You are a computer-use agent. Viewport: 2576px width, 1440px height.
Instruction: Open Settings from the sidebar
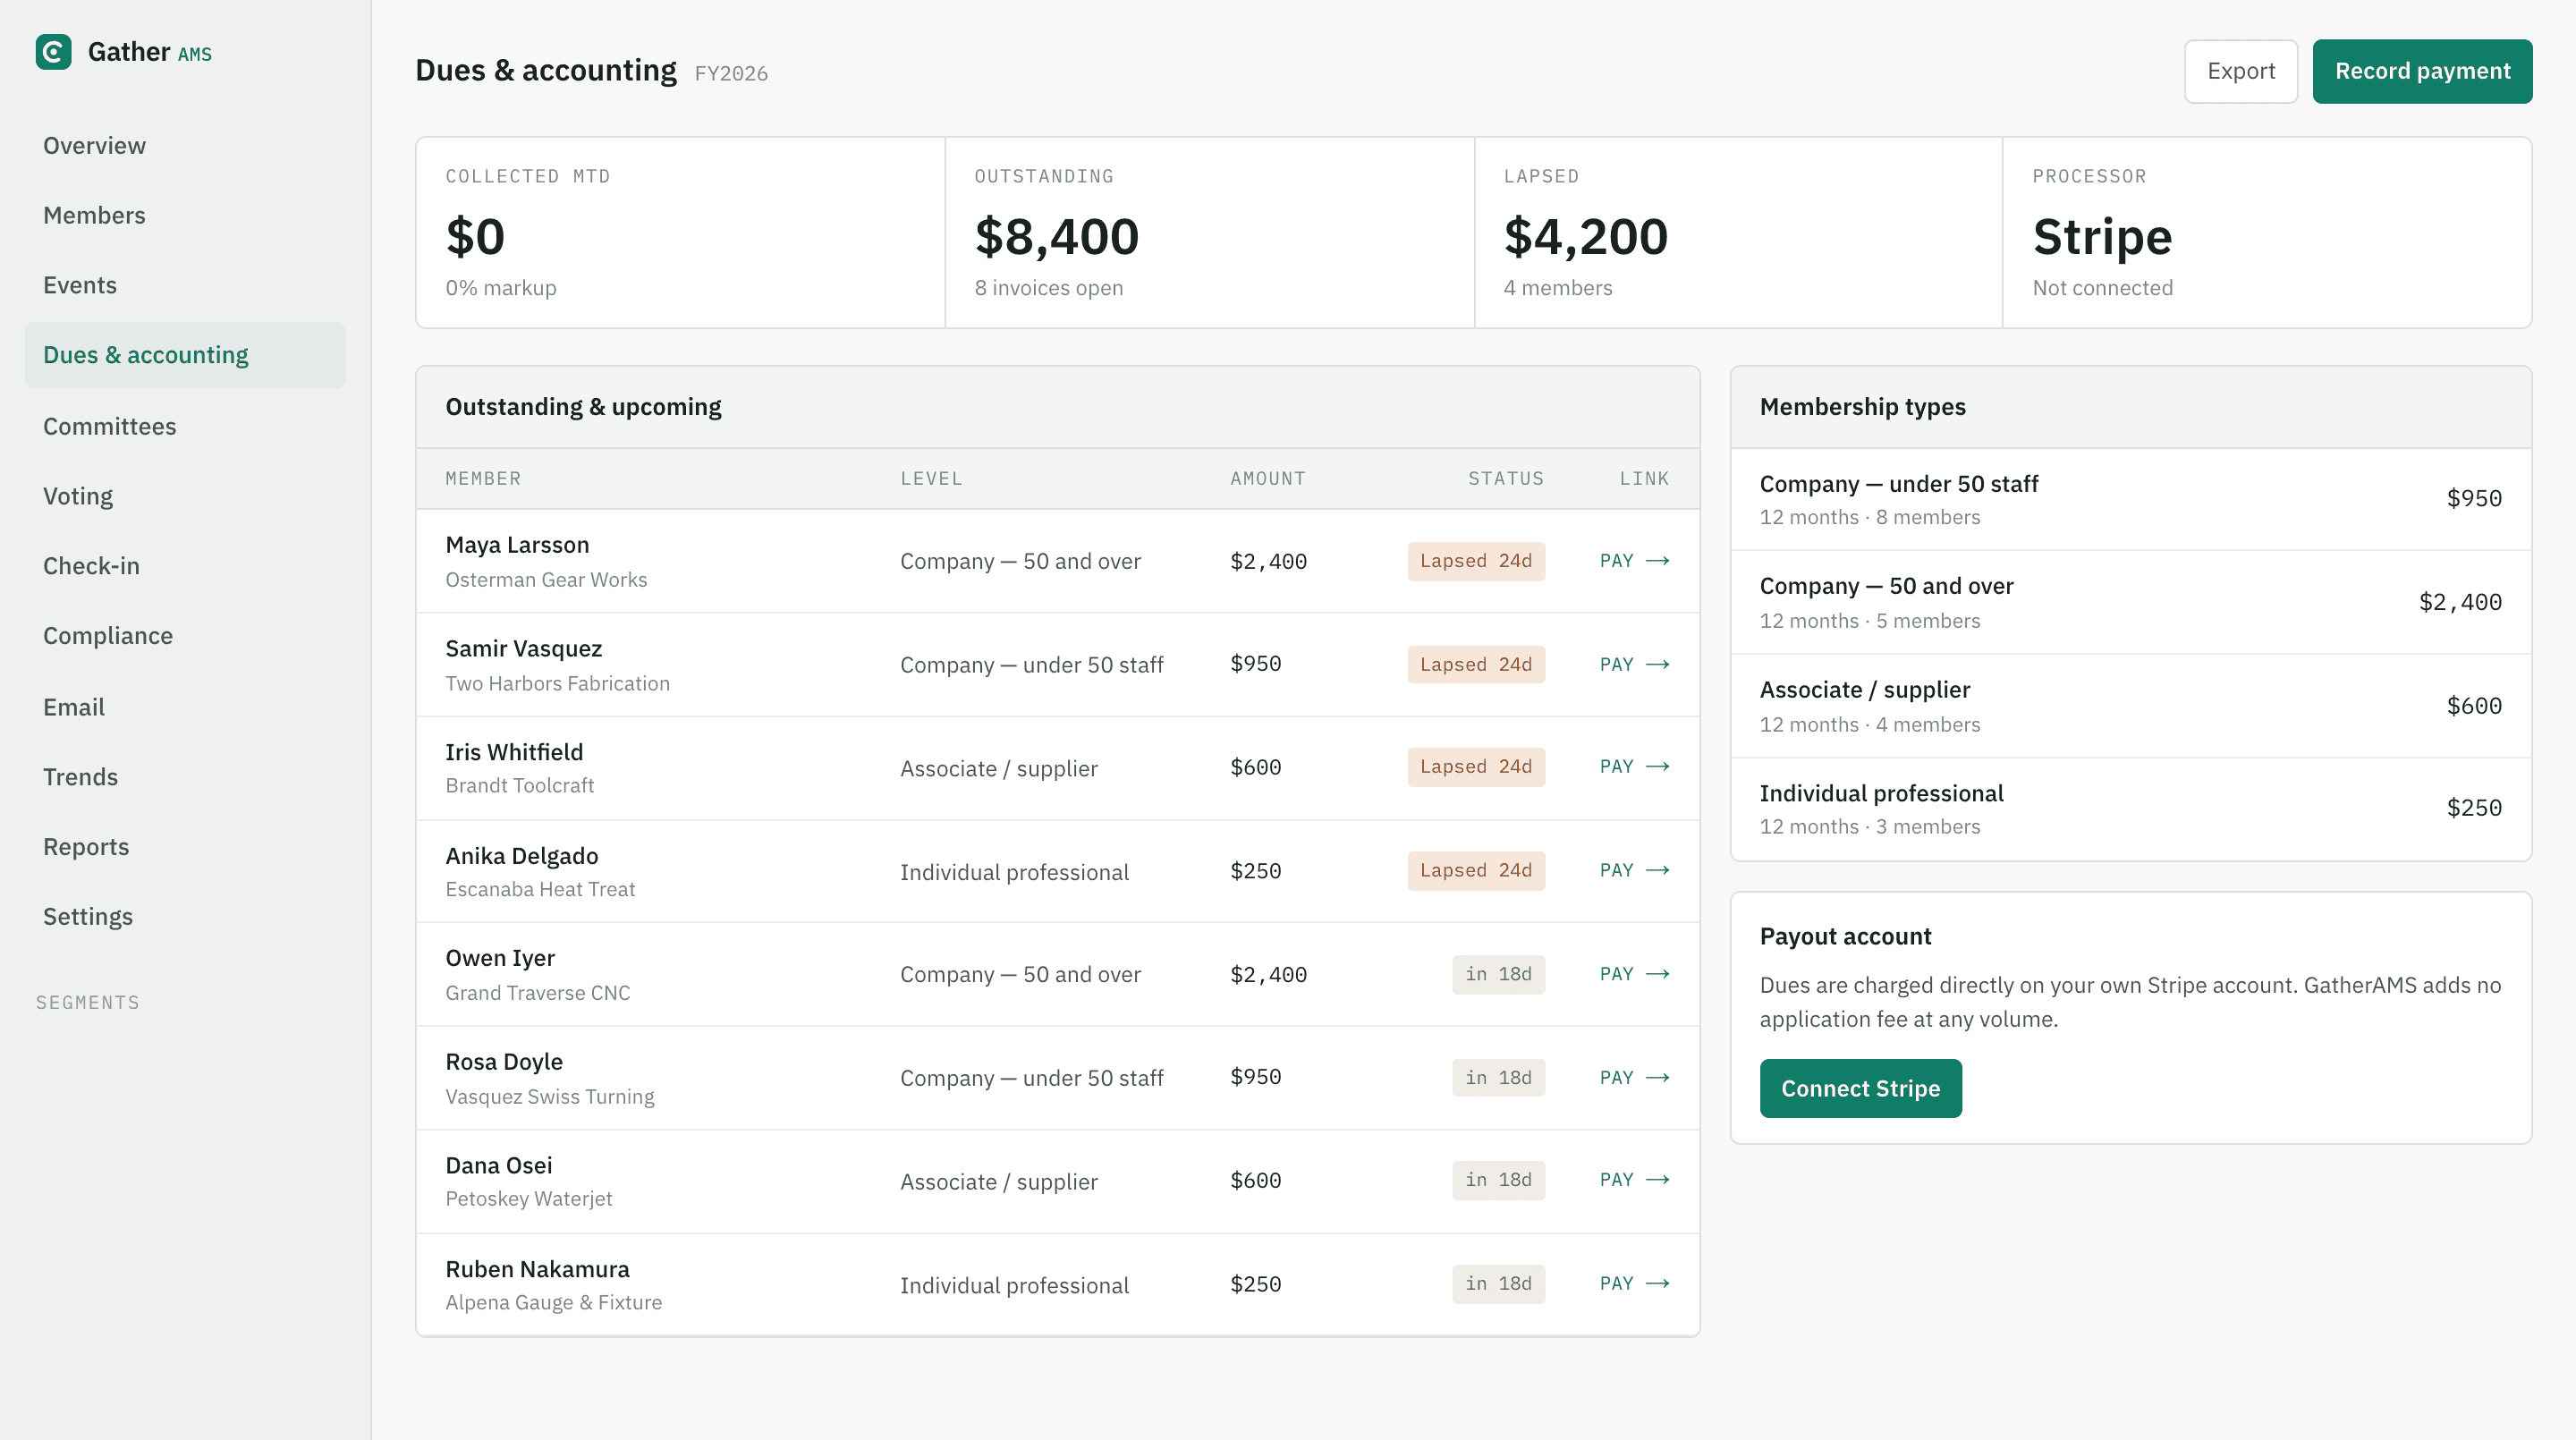coord(185,917)
